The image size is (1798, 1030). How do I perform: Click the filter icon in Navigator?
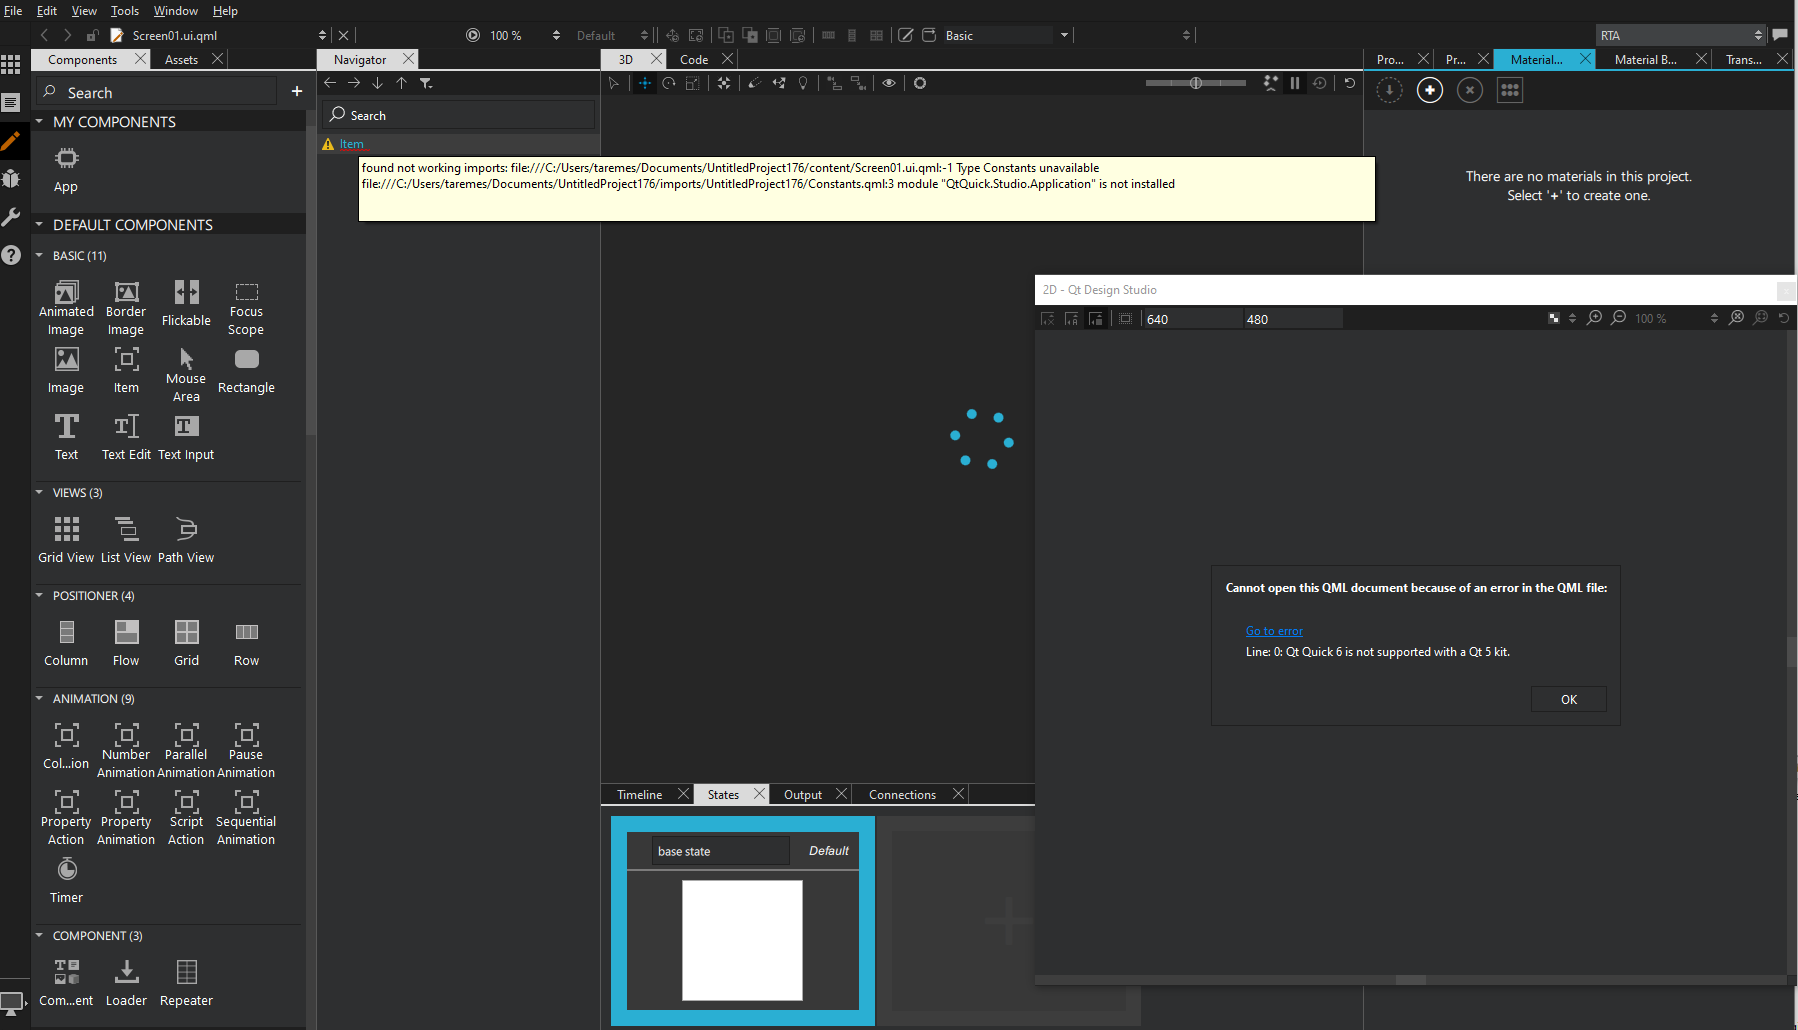[x=426, y=83]
